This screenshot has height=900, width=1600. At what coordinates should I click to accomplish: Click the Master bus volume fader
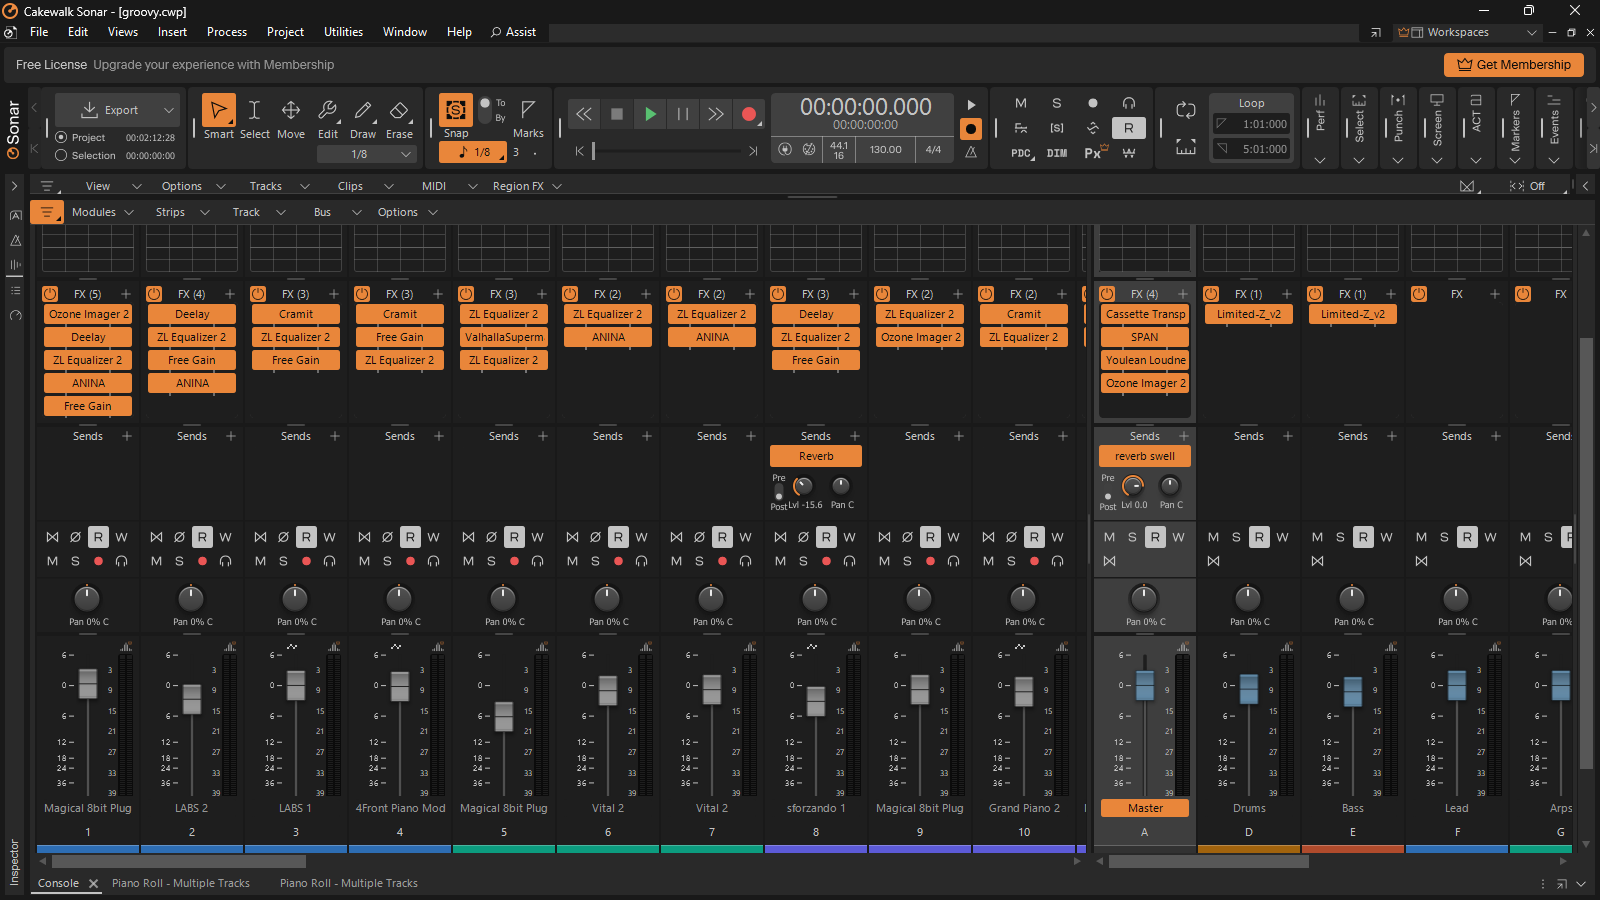coord(1145,685)
